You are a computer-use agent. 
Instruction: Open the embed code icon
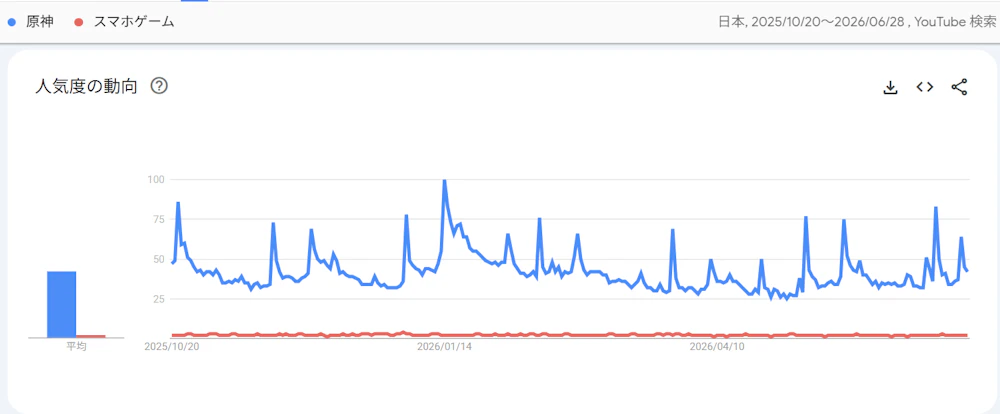[925, 87]
